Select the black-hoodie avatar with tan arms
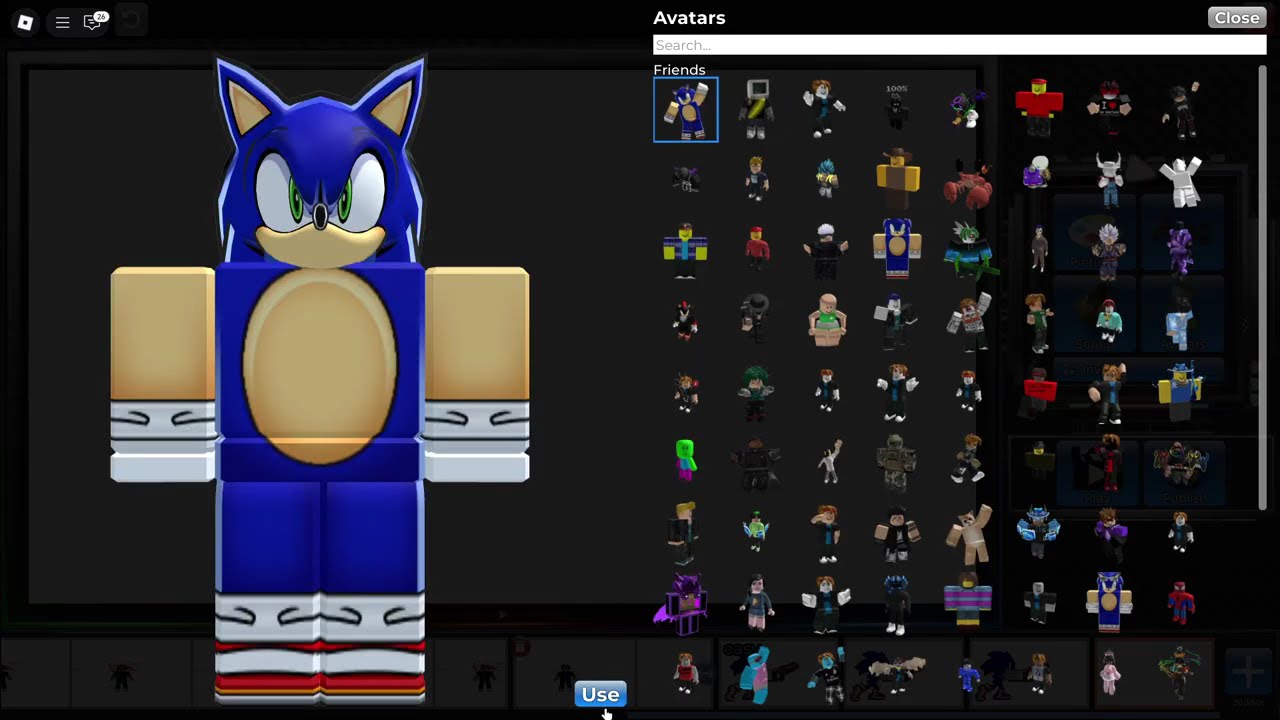1280x720 pixels. (897, 533)
